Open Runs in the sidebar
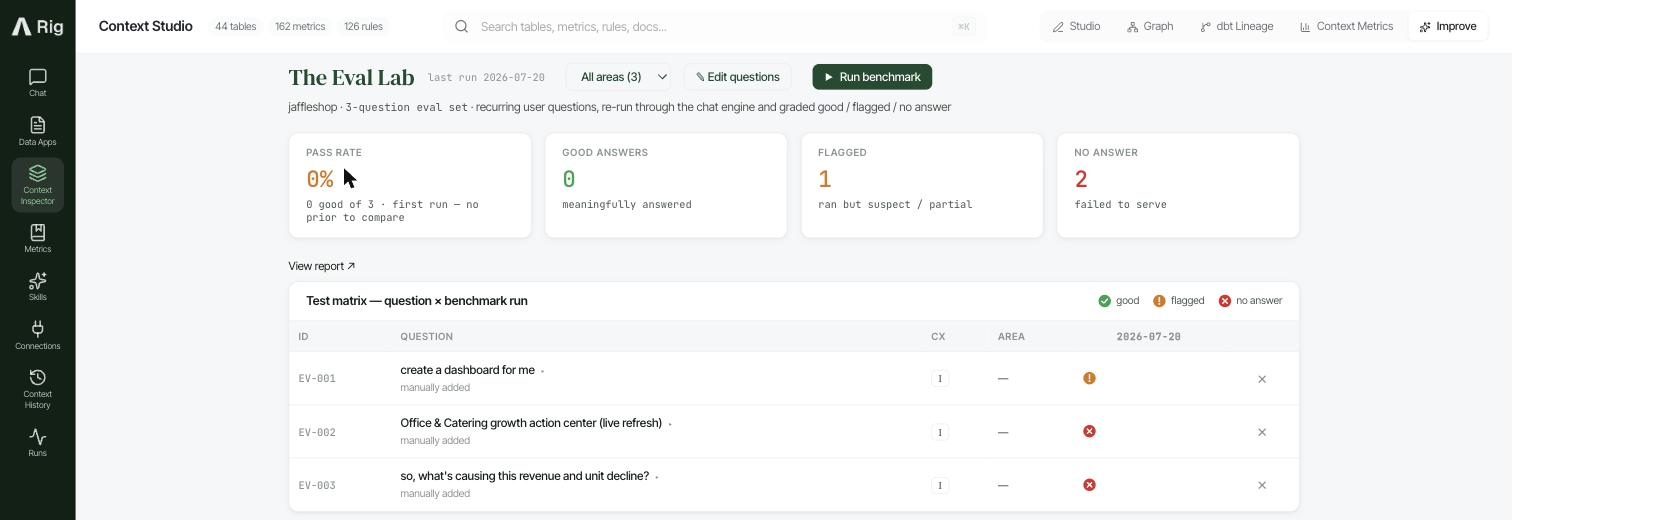The image size is (1680, 520). pyautogui.click(x=37, y=442)
